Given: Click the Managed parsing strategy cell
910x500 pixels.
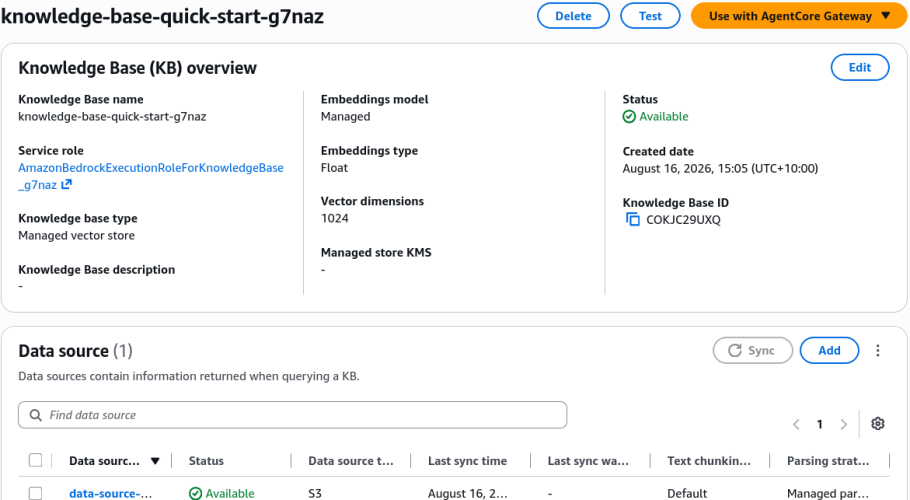Looking at the screenshot, I should click(828, 493).
